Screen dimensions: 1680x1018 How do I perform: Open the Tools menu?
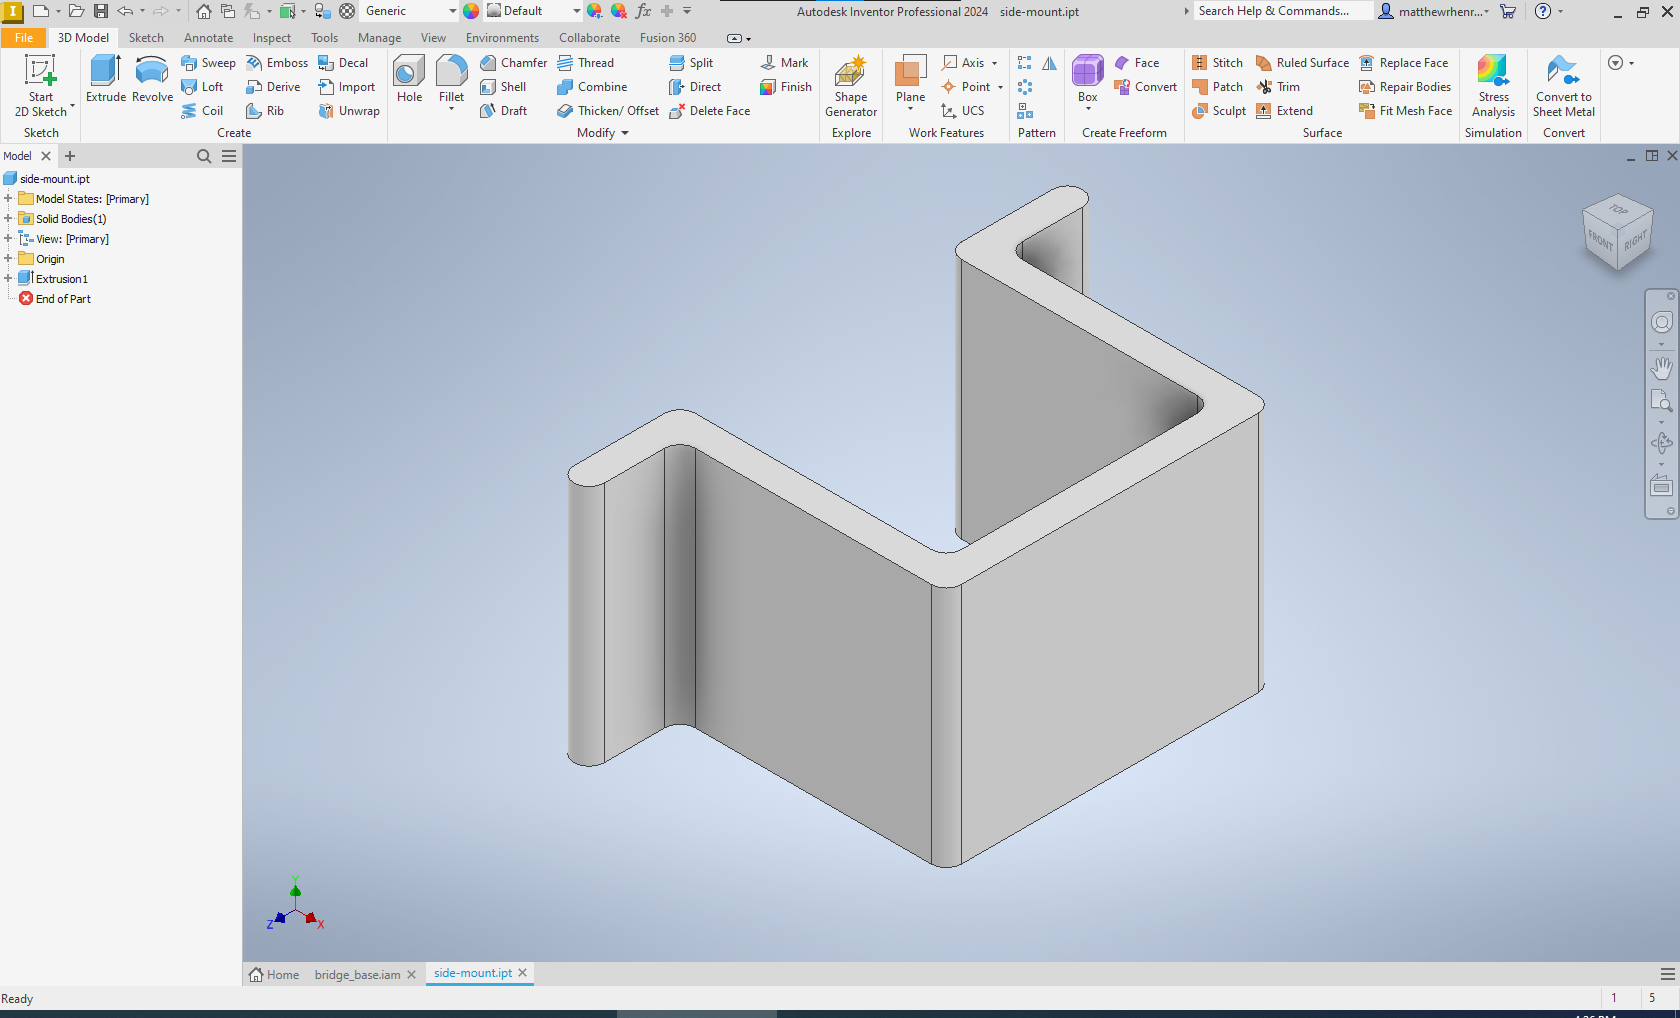[324, 37]
